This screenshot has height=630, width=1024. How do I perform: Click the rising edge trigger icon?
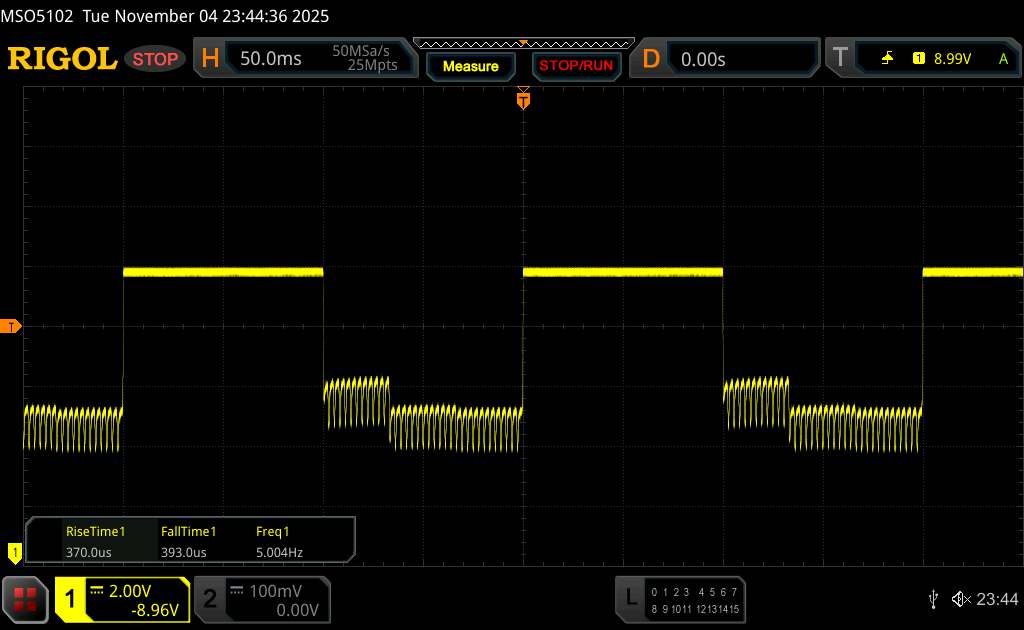(x=887, y=59)
